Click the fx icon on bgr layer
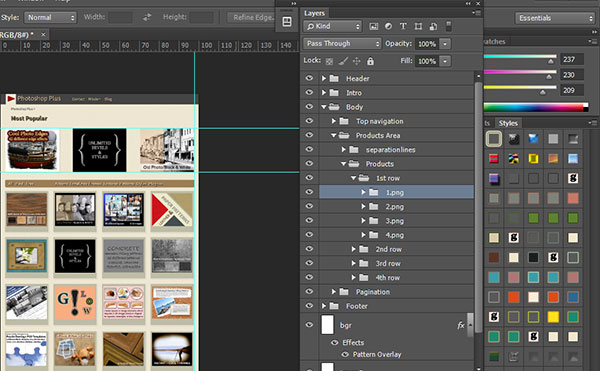 461,325
